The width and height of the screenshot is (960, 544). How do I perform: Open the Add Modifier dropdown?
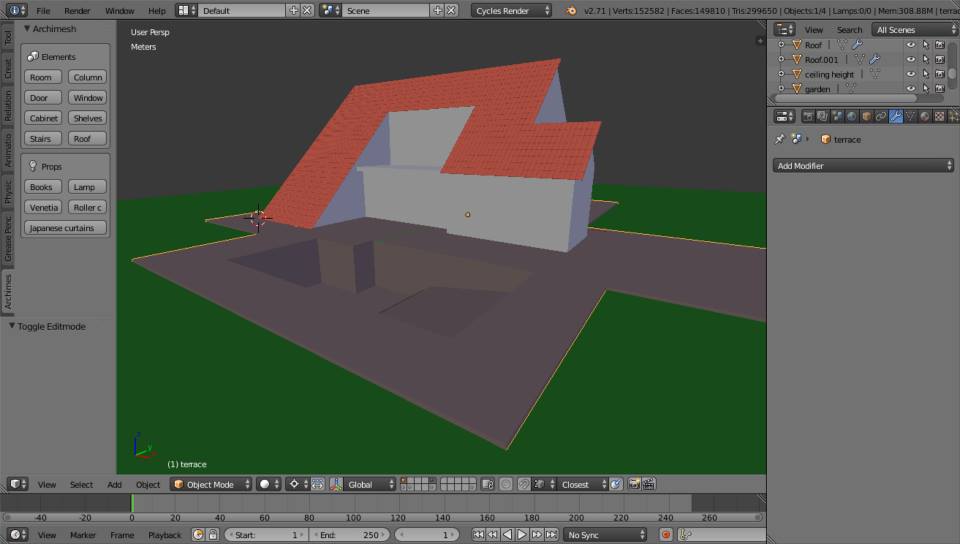point(863,166)
